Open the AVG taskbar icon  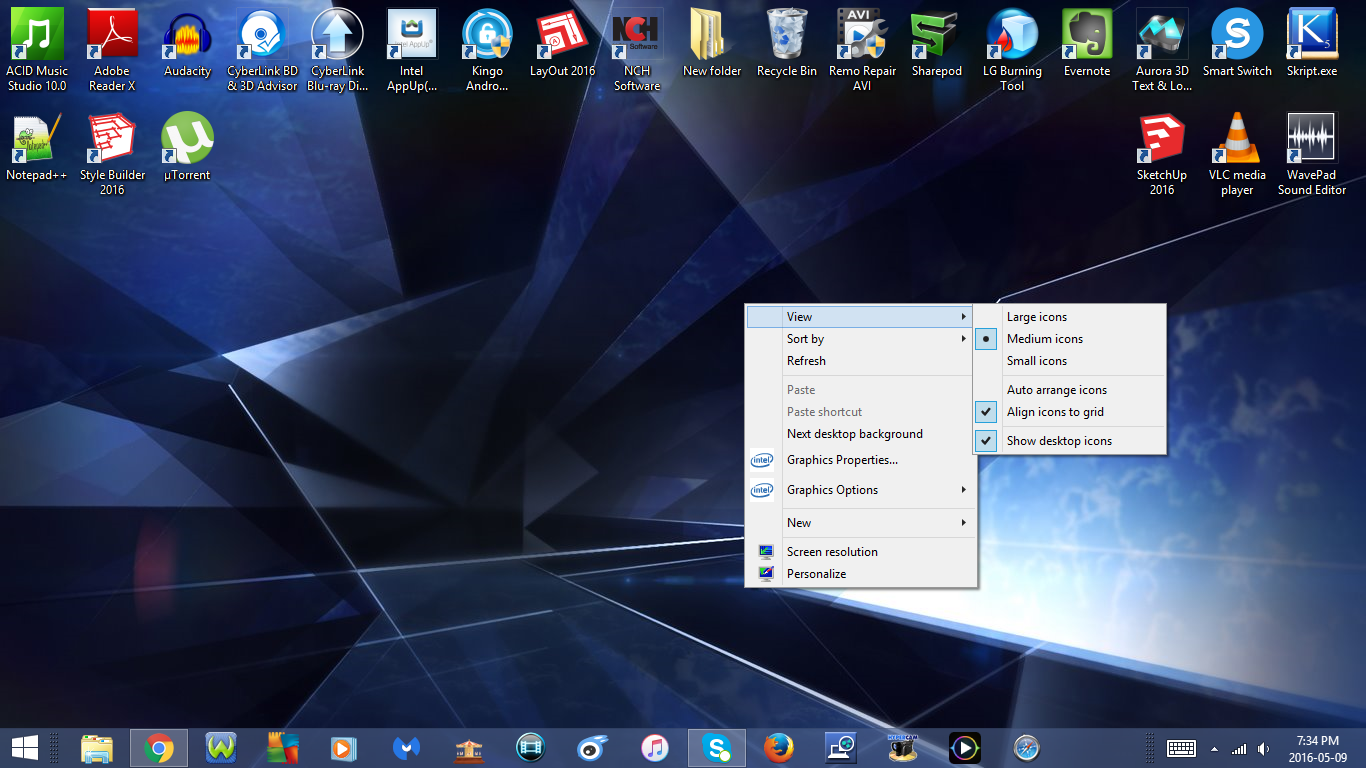[282, 748]
